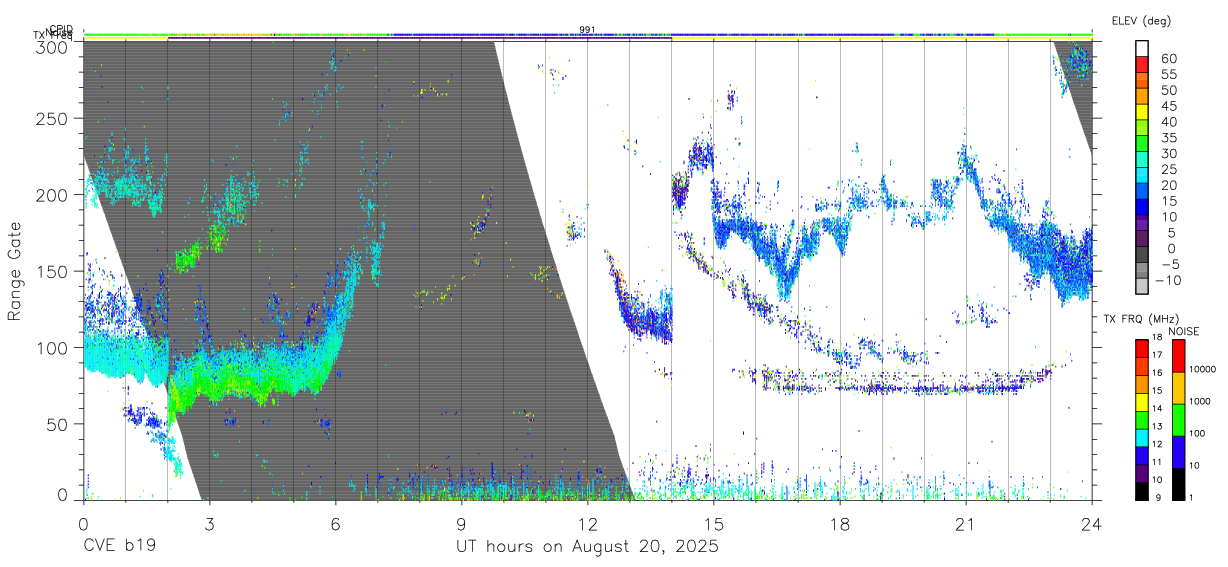Screen dimensions: 1228x567
Task: Click '200' on the Range Gate axis
Action: 54,195
